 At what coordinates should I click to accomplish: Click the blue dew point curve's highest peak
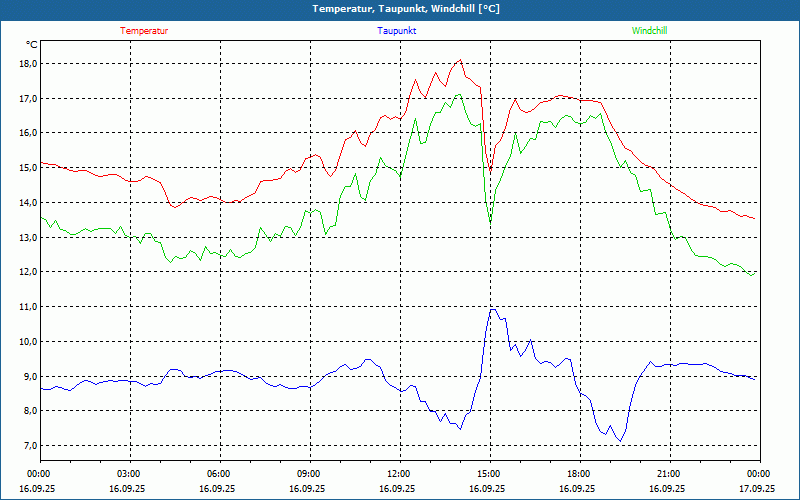coord(491,309)
